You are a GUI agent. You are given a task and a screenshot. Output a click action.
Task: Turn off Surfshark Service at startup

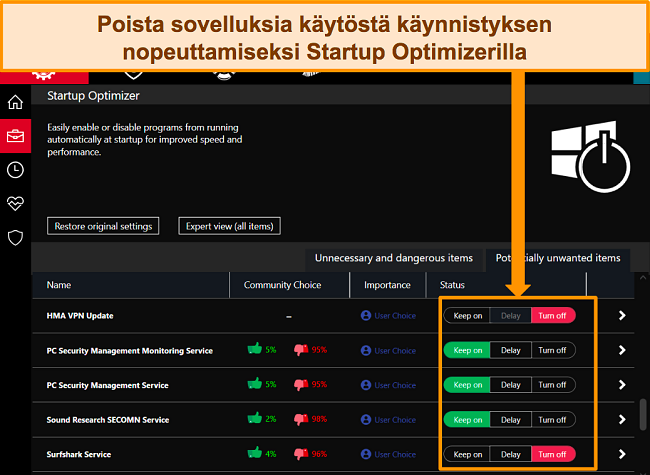553,454
